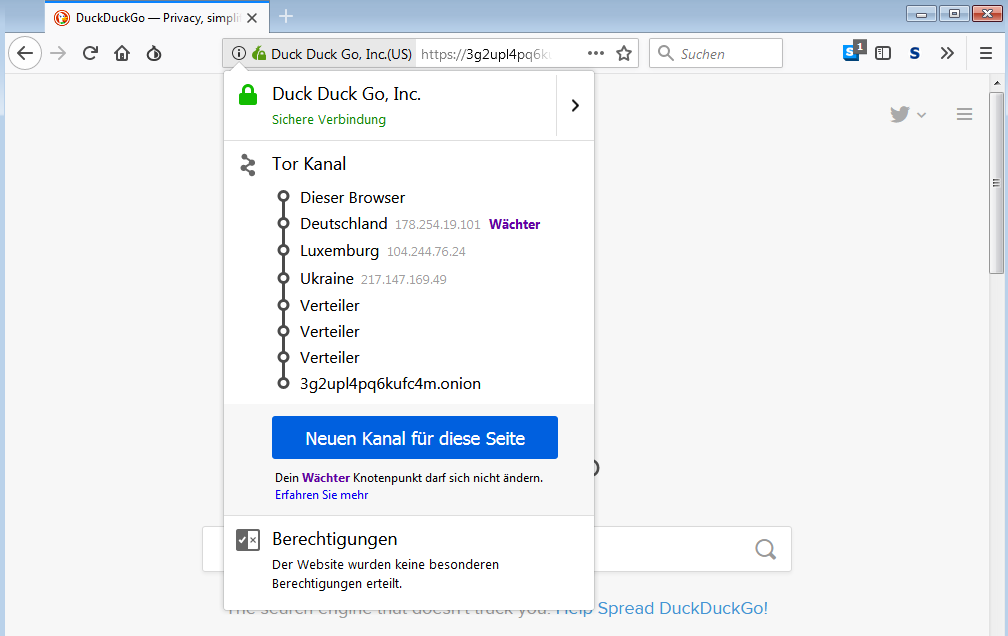
Task: Maximize the browser window
Action: tap(954, 14)
